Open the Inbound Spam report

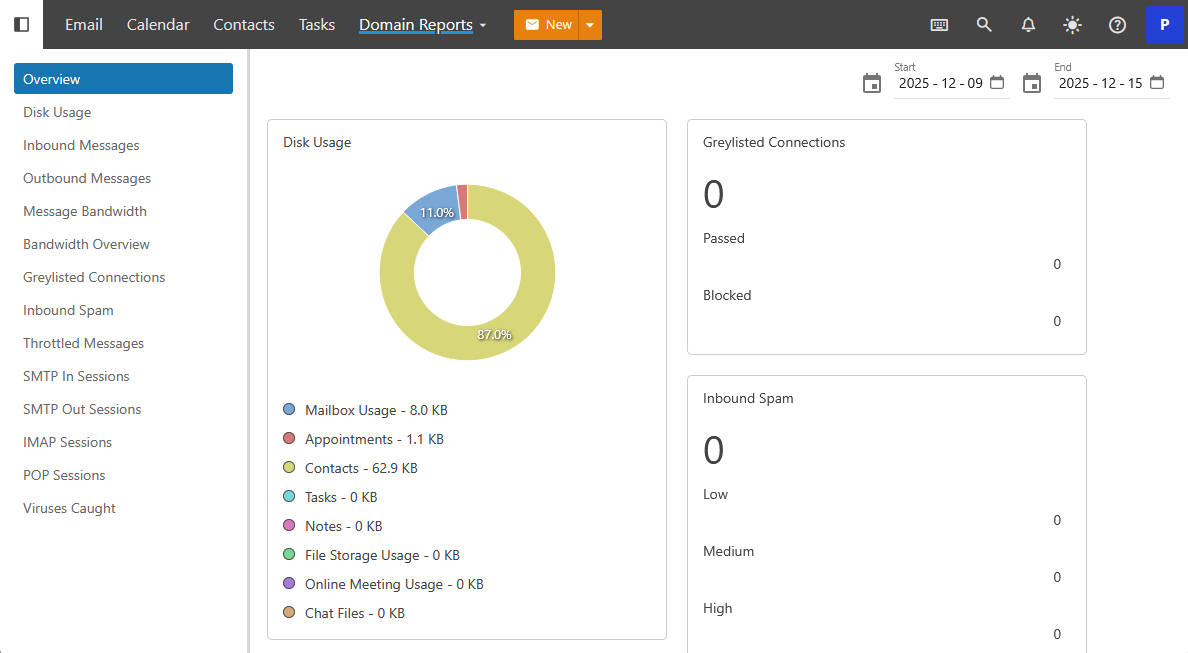[68, 310]
